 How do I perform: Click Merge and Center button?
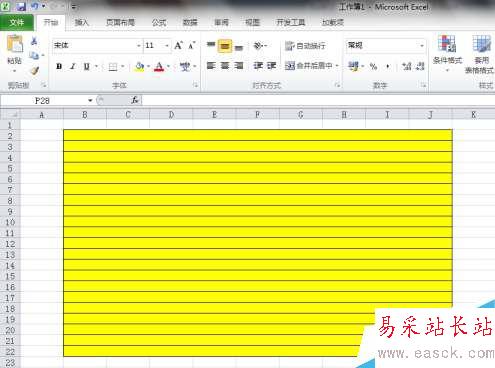(309, 66)
